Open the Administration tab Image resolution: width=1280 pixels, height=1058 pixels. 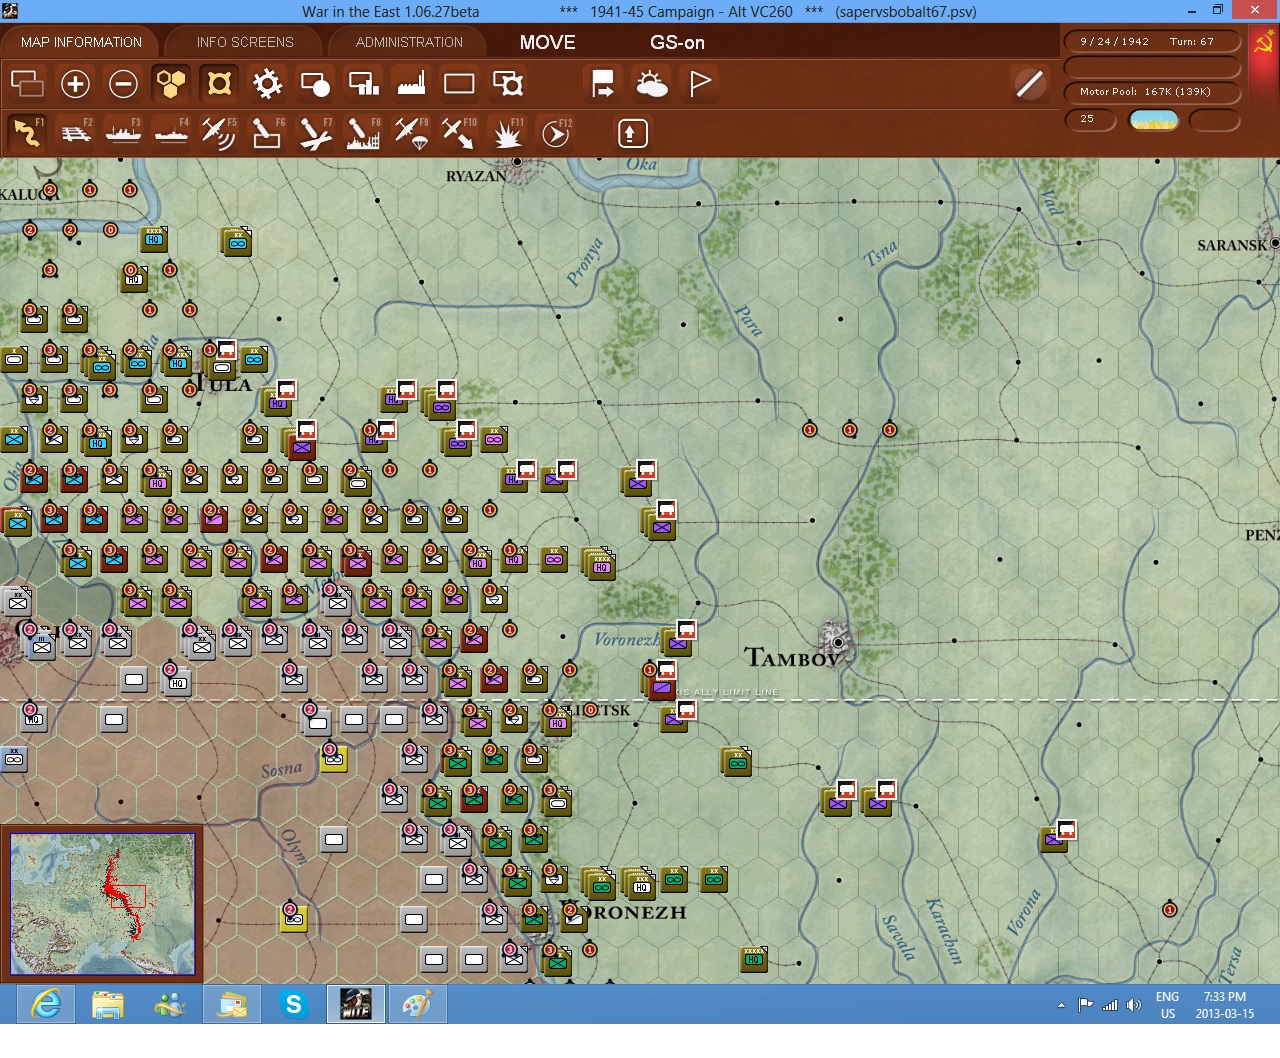409,42
